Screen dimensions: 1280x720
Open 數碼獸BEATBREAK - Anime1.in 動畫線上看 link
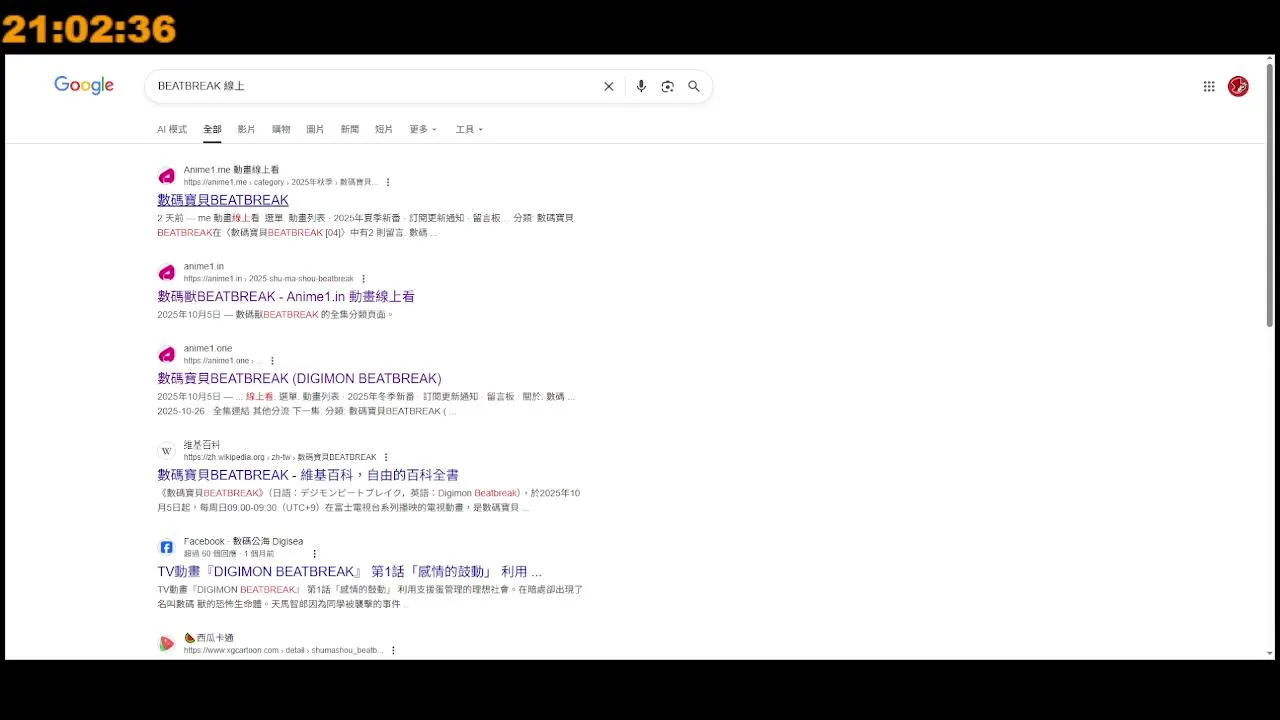pos(286,296)
